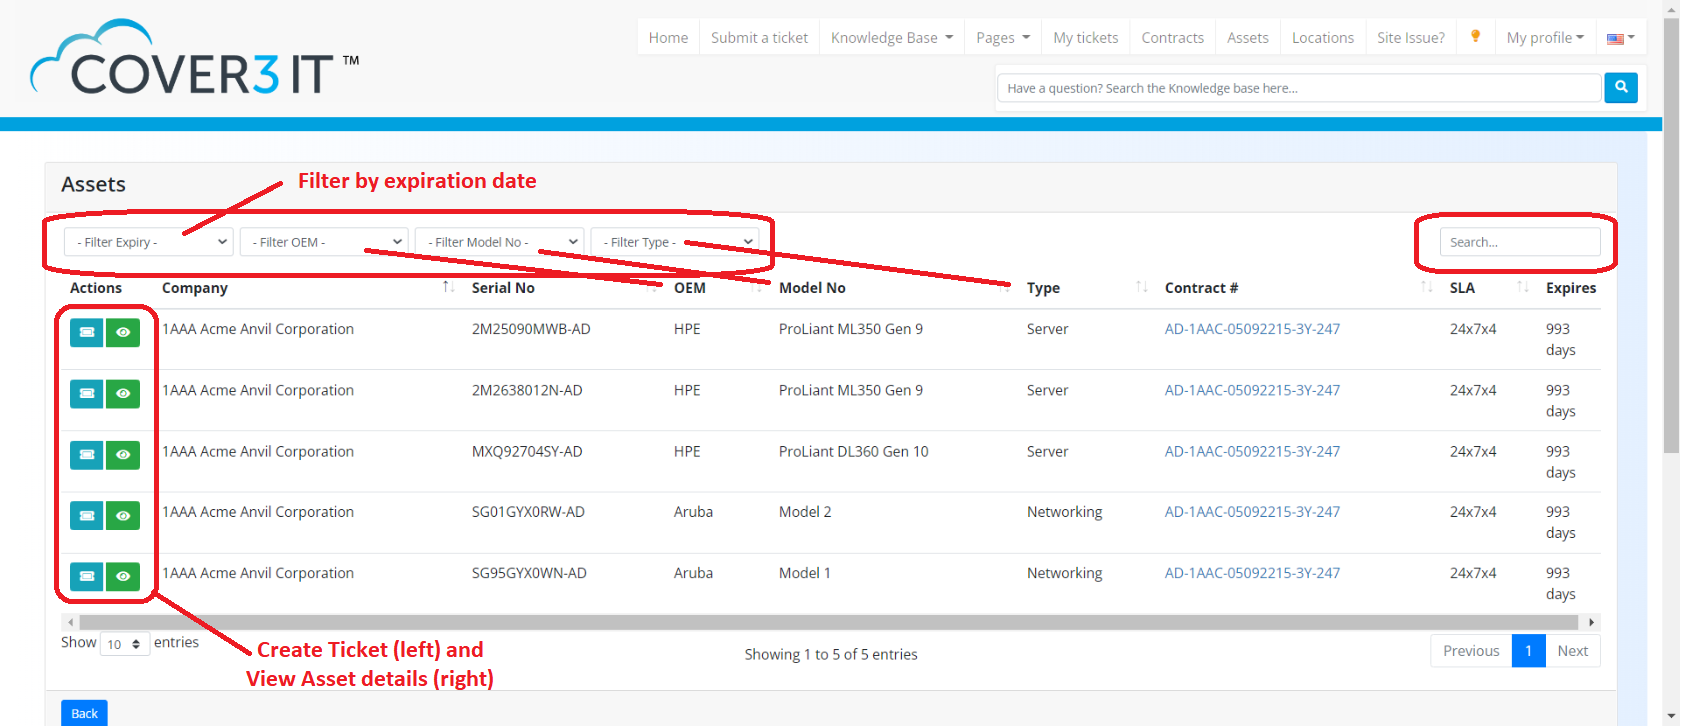Go to Home in navbar
The height and width of the screenshot is (726, 1681).
pyautogui.click(x=668, y=38)
